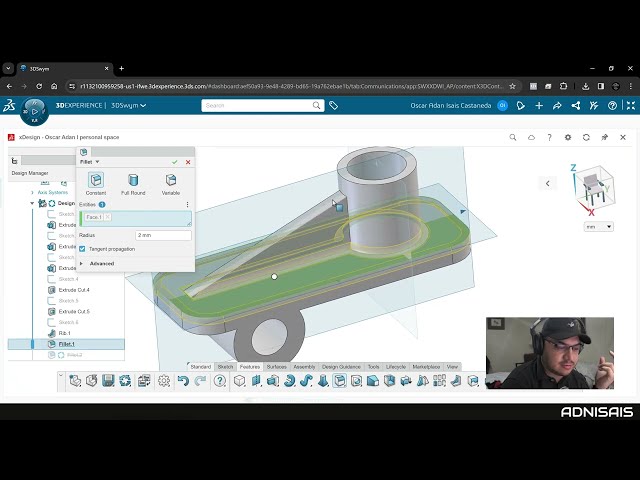Click the view orientation cube

[x=594, y=188]
